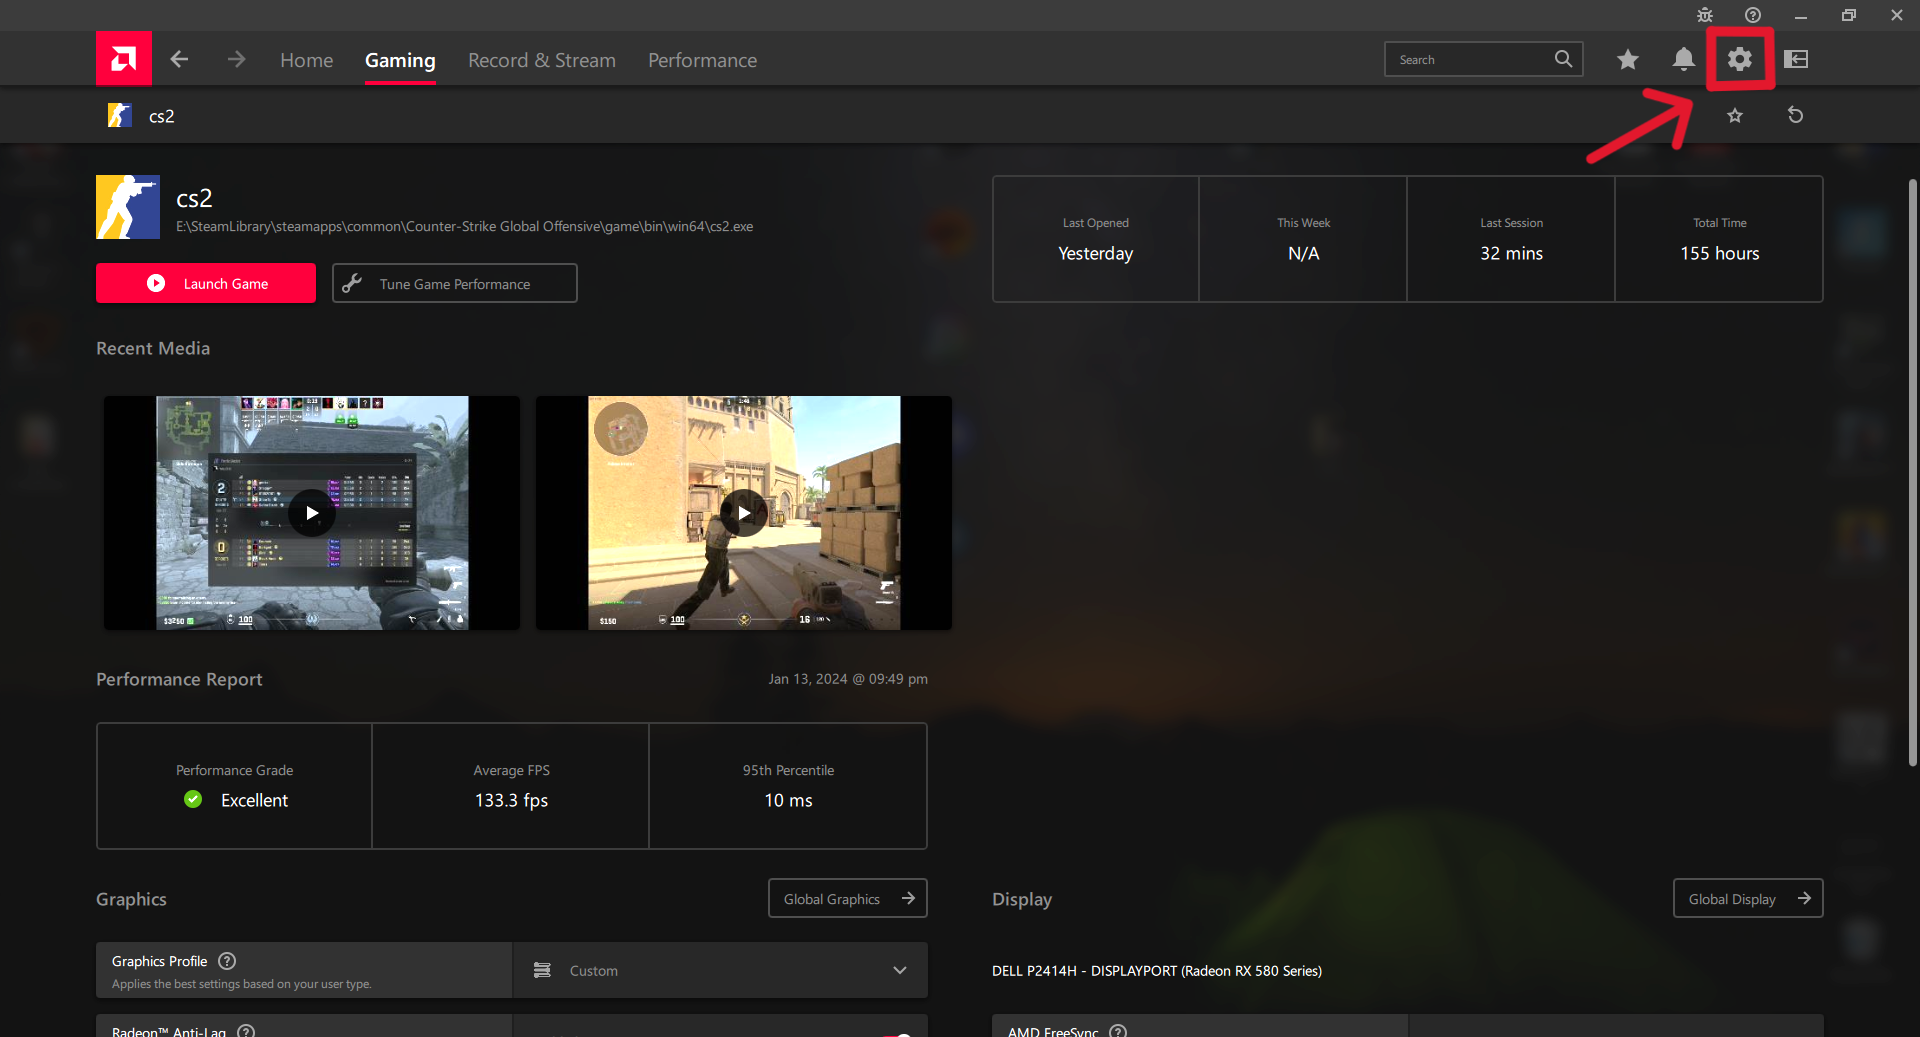Click the Recent Media heading
The image size is (1920, 1037).
pos(153,348)
